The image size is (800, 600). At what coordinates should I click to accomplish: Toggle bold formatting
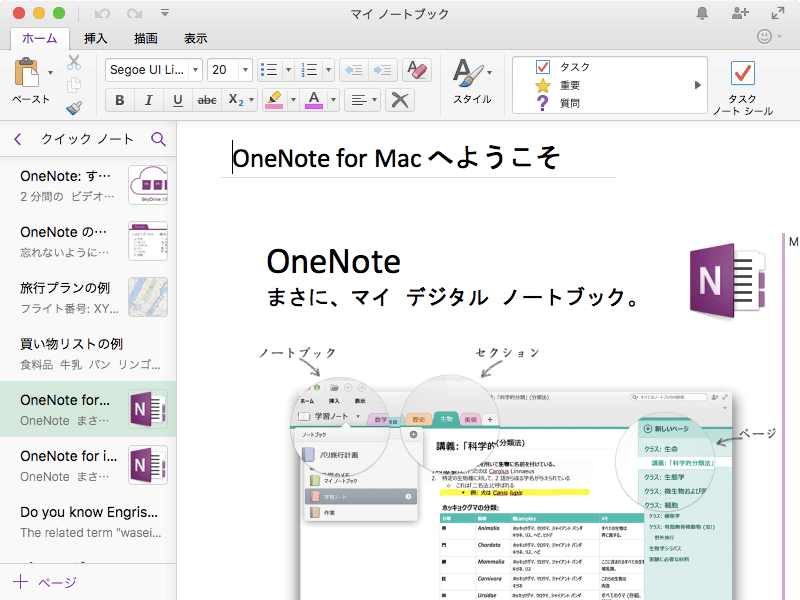(120, 100)
